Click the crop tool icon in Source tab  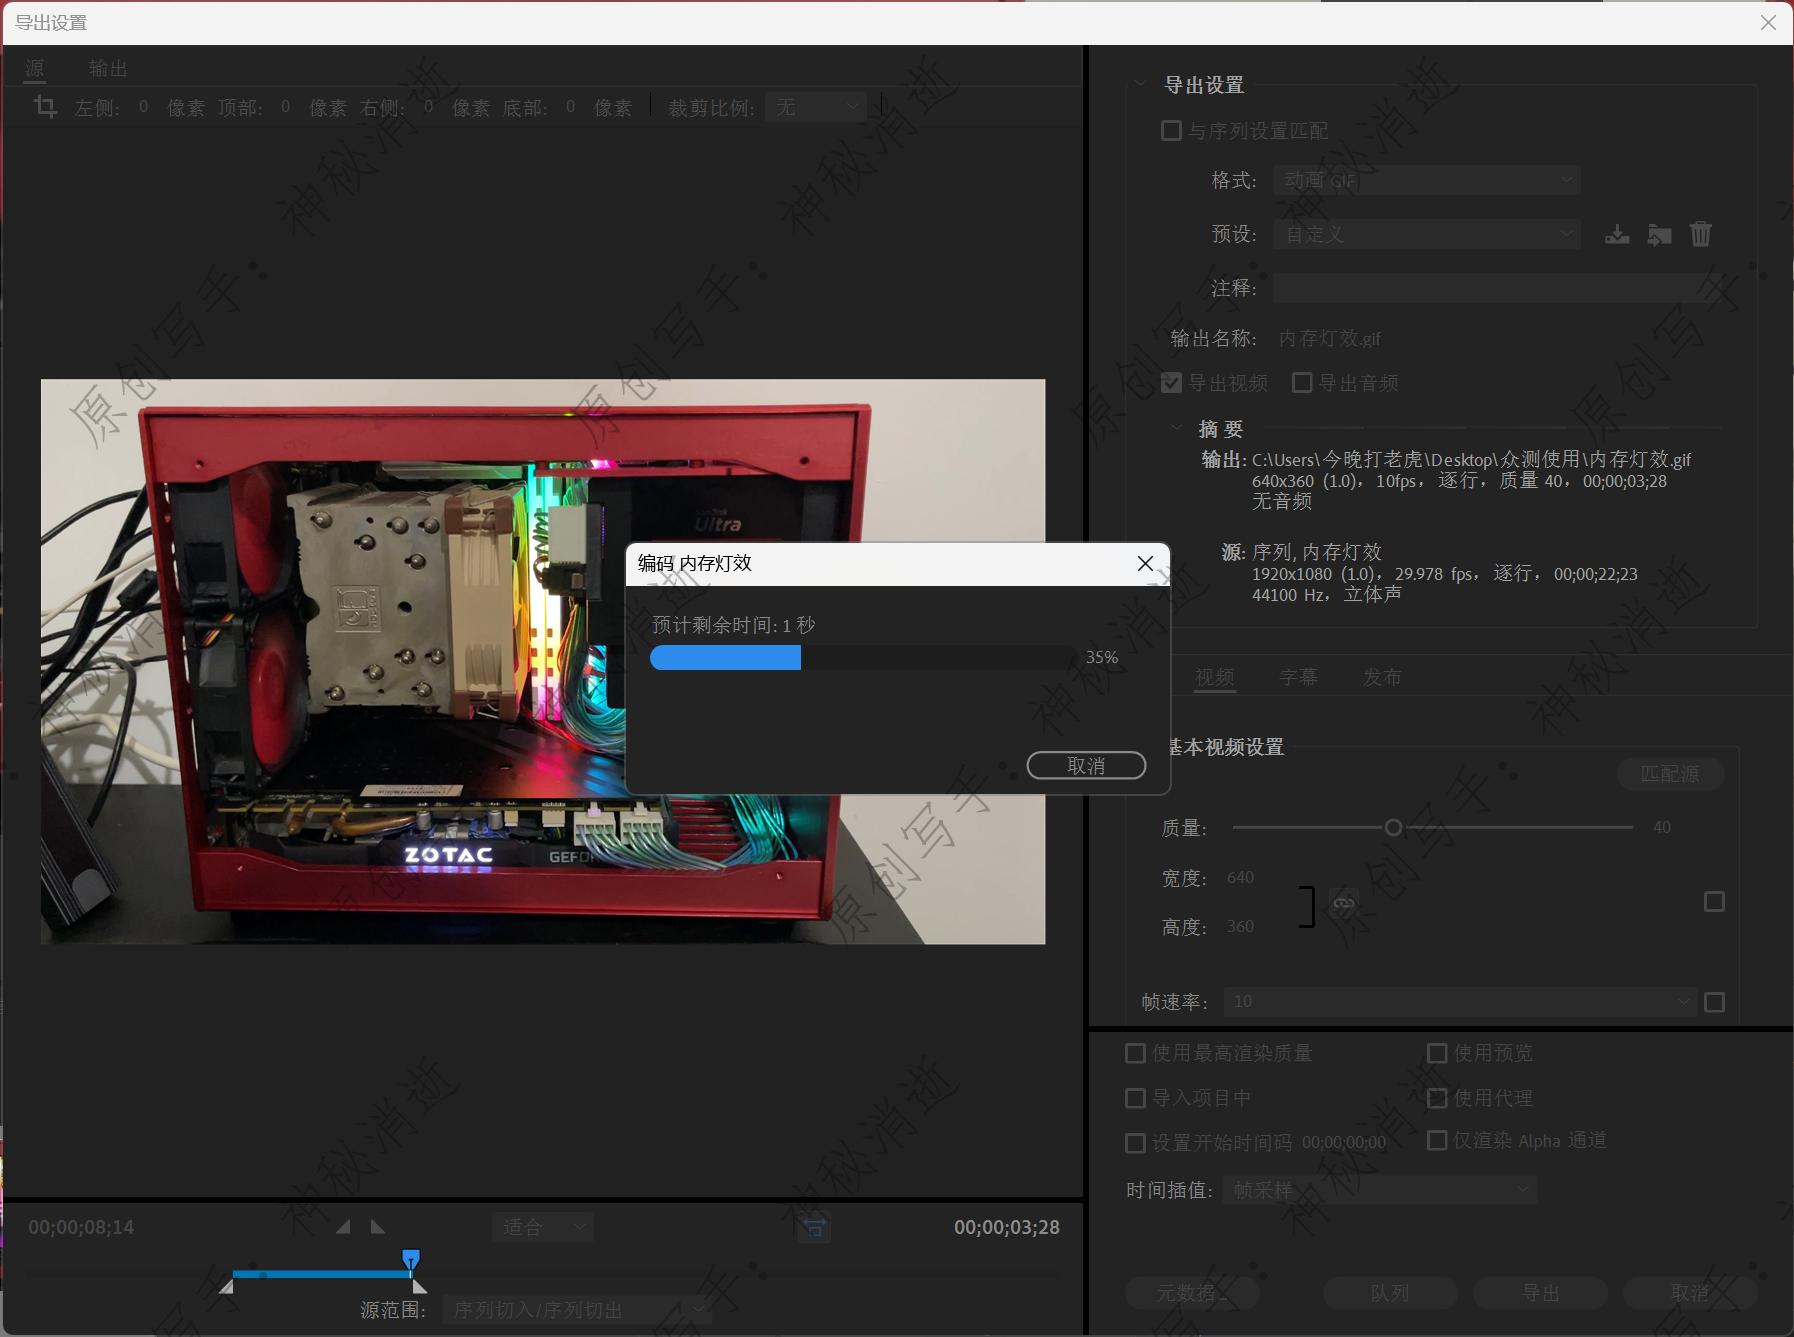pos(45,106)
